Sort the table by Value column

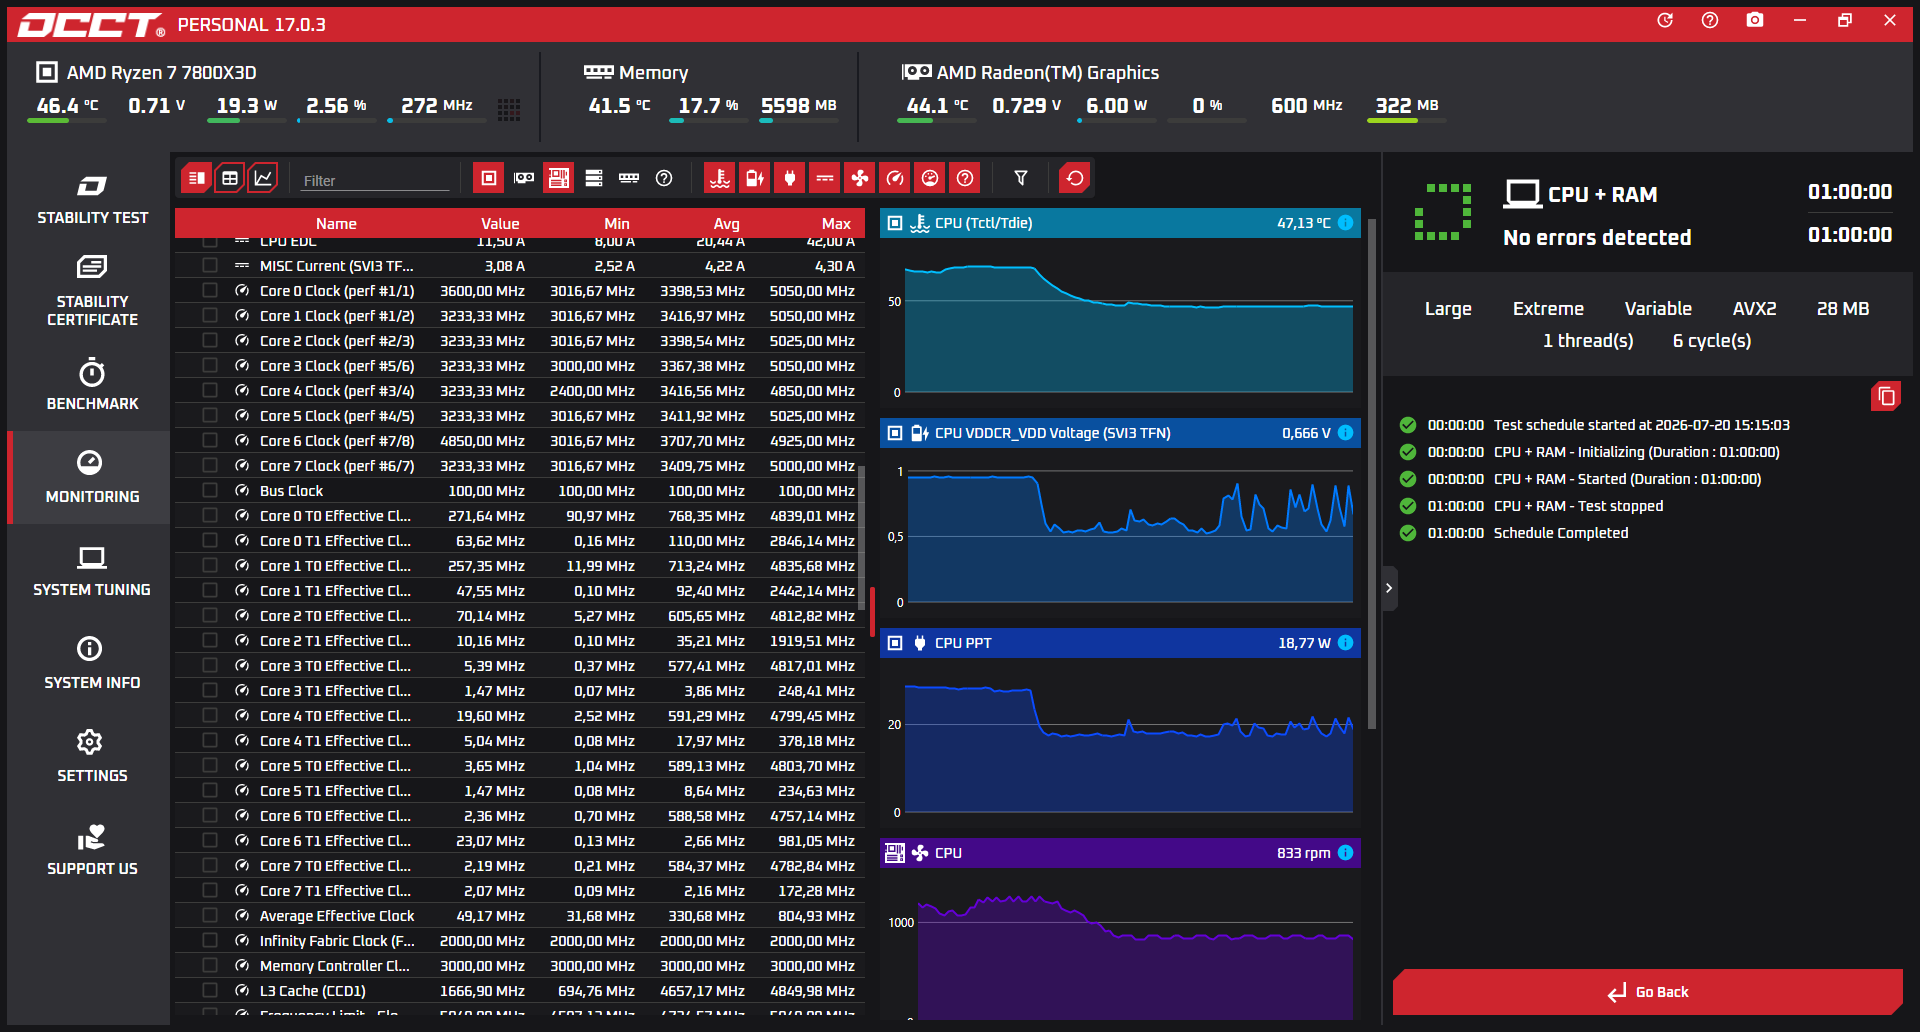click(x=500, y=224)
